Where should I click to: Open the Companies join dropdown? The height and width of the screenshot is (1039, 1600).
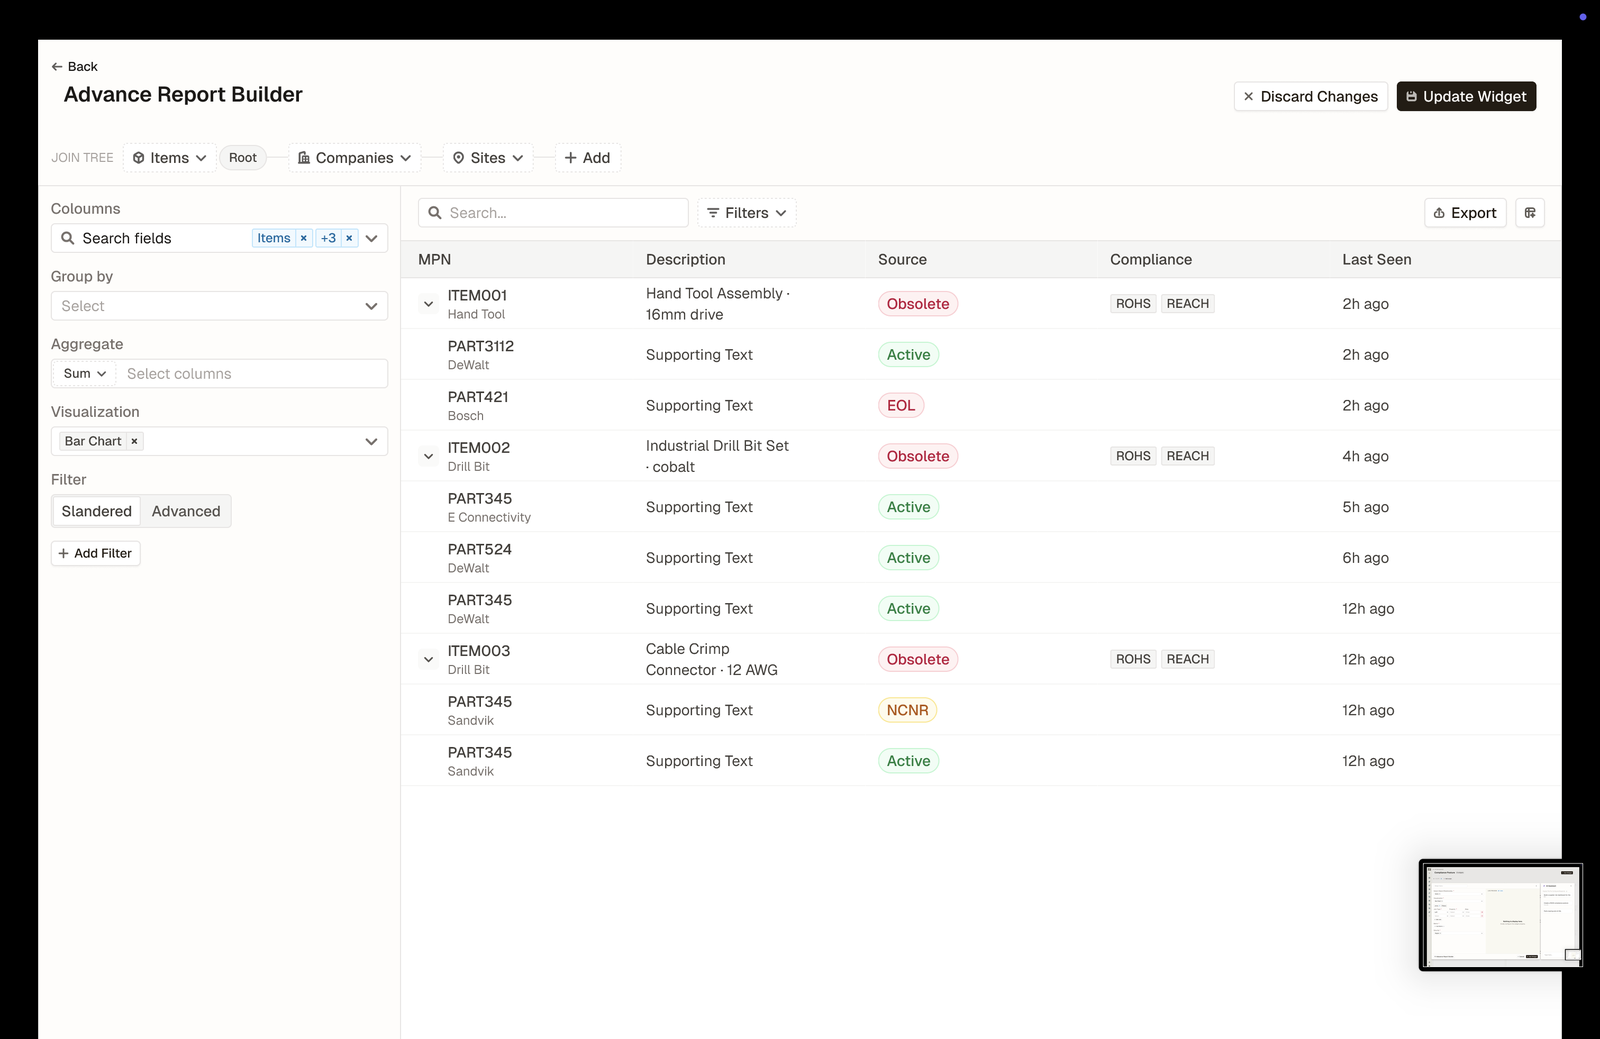(x=355, y=158)
